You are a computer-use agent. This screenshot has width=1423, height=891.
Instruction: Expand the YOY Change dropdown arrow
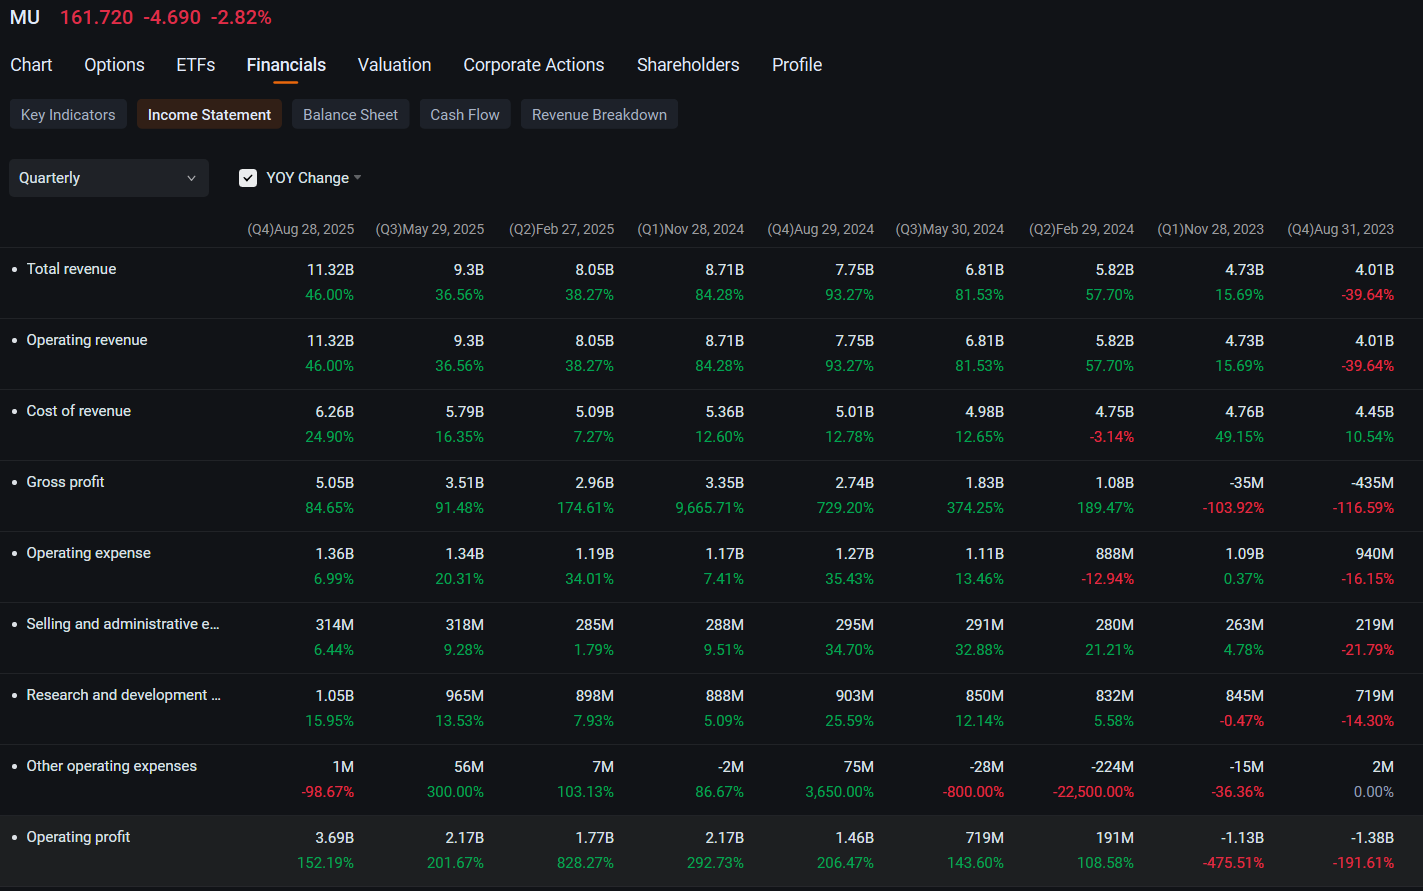click(358, 178)
